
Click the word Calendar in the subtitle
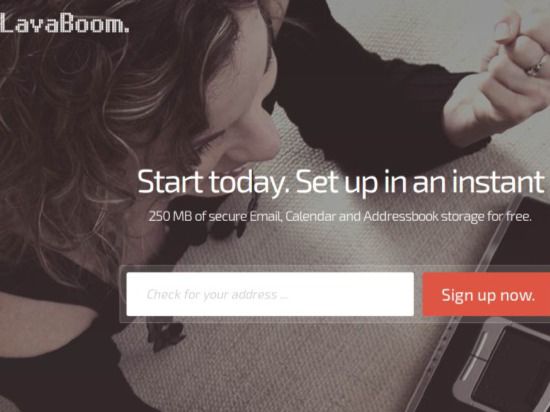(x=310, y=216)
